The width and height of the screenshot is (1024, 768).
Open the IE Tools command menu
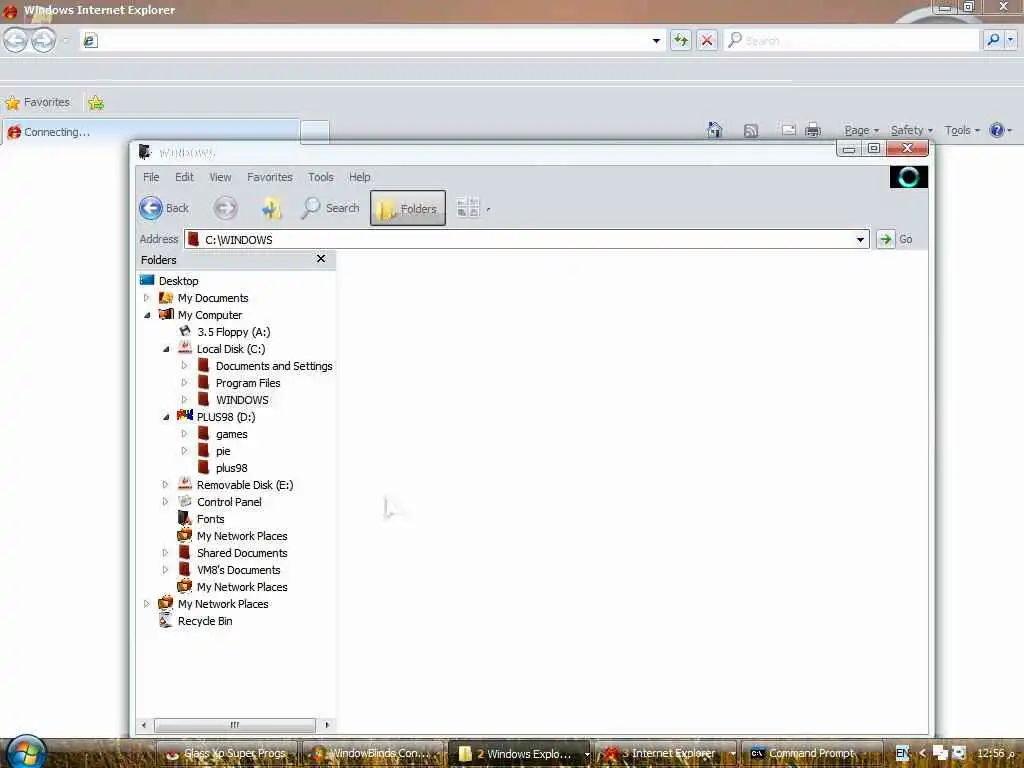(962, 130)
